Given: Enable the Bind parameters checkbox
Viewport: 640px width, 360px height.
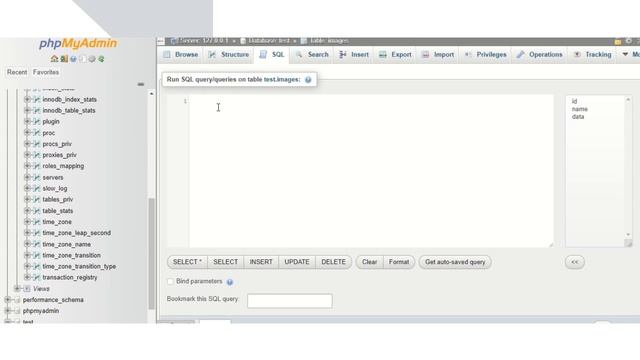Looking at the screenshot, I should (171, 282).
